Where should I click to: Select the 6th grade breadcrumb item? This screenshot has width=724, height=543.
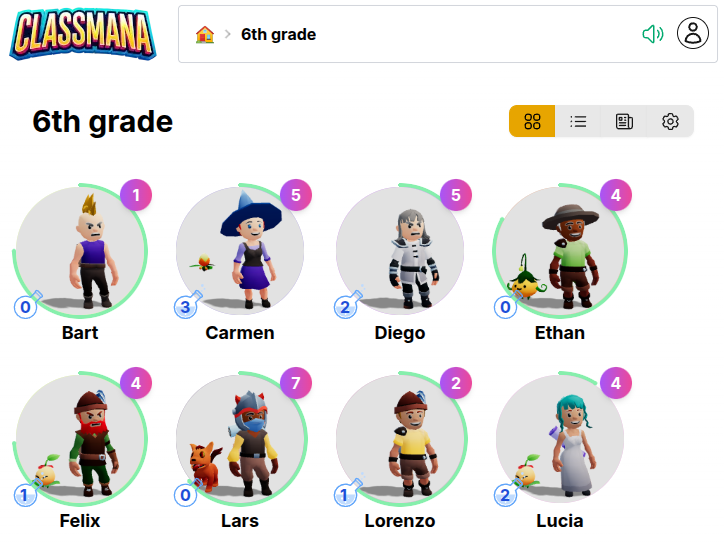tap(278, 35)
